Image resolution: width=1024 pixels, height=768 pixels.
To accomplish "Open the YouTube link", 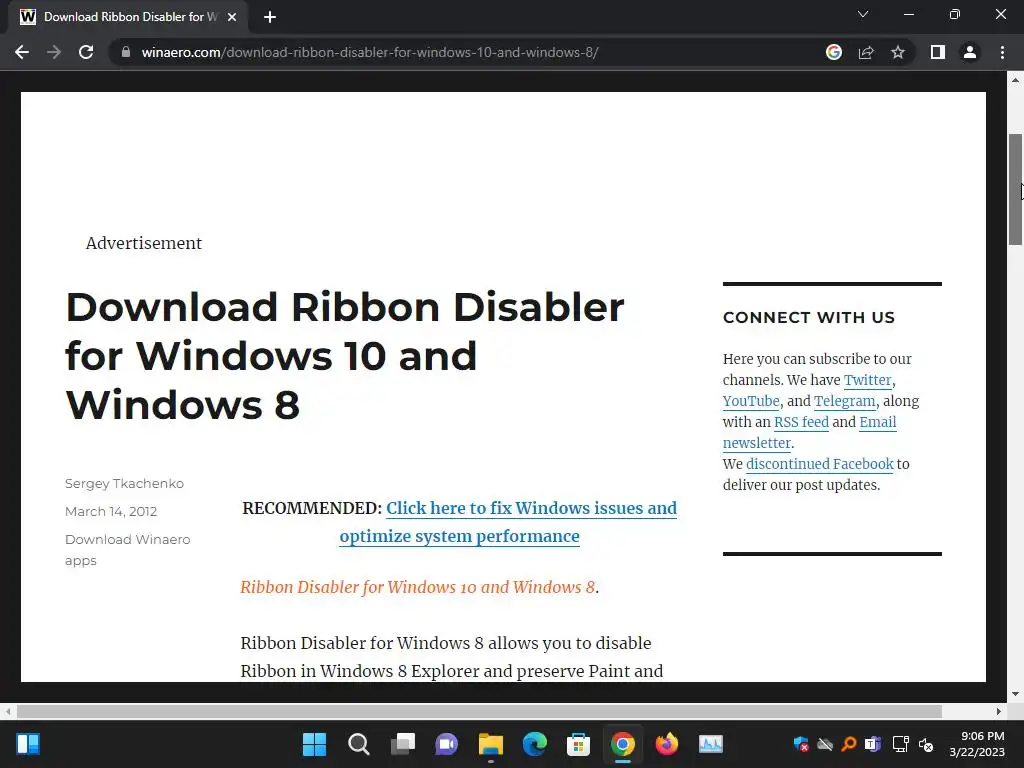I will coord(751,401).
